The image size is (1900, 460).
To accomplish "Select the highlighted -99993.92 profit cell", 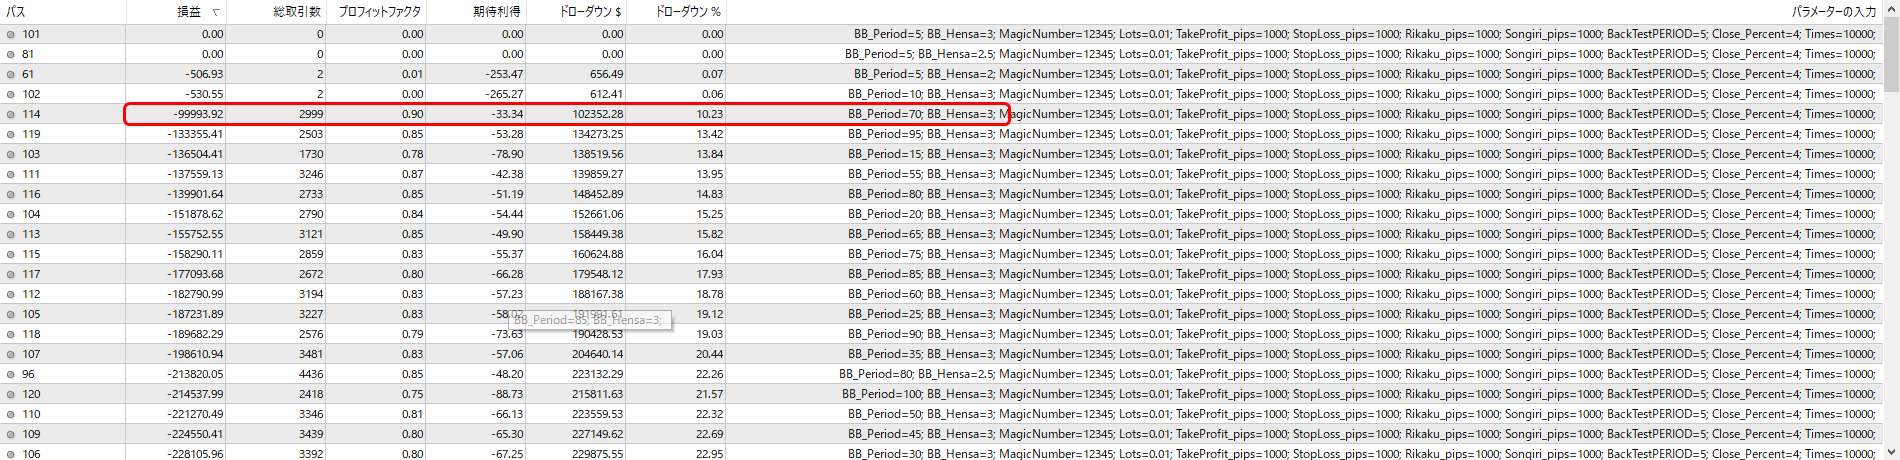I will (176, 114).
